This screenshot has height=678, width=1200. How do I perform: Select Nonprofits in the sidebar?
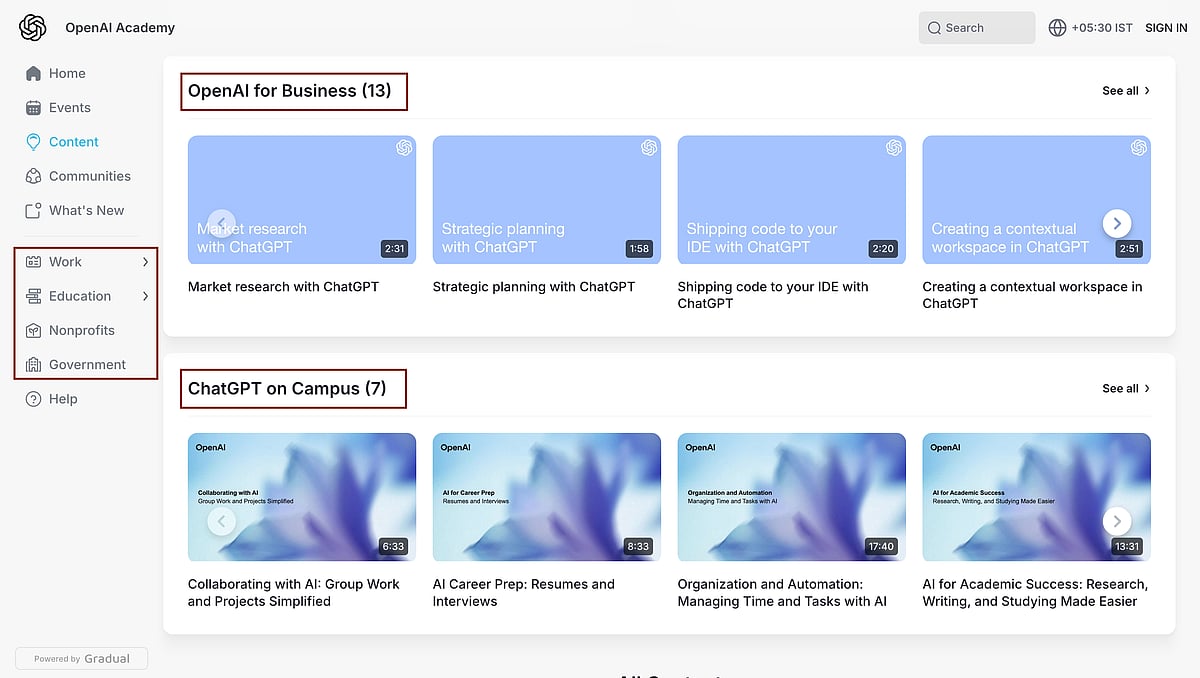pyautogui.click(x=81, y=330)
